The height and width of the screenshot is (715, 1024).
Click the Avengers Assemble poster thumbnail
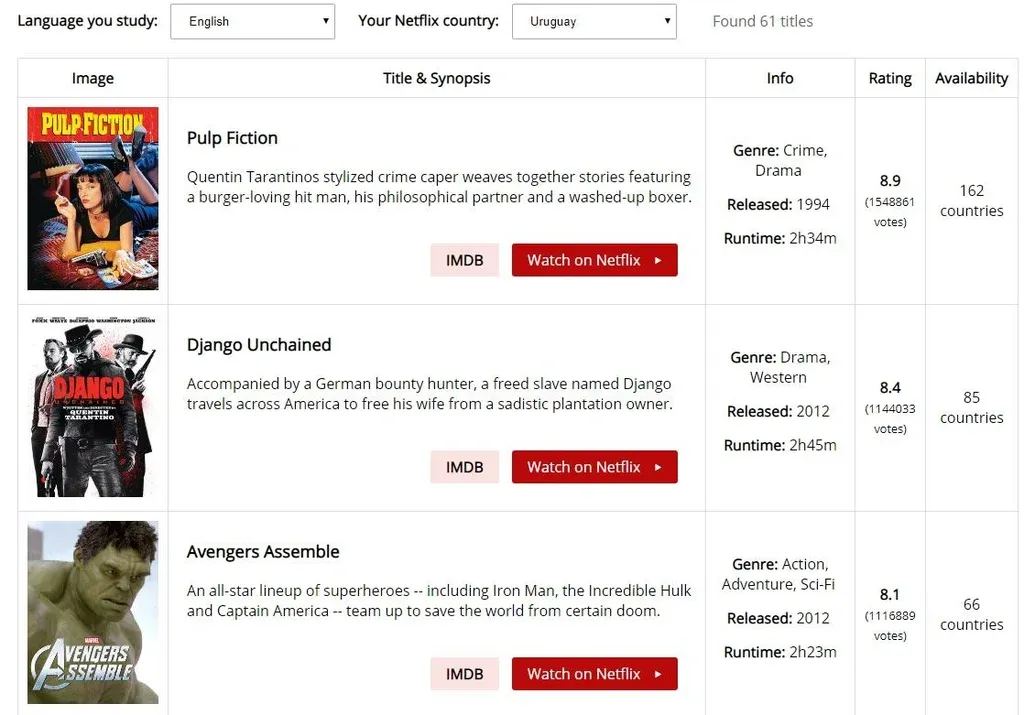(x=93, y=612)
